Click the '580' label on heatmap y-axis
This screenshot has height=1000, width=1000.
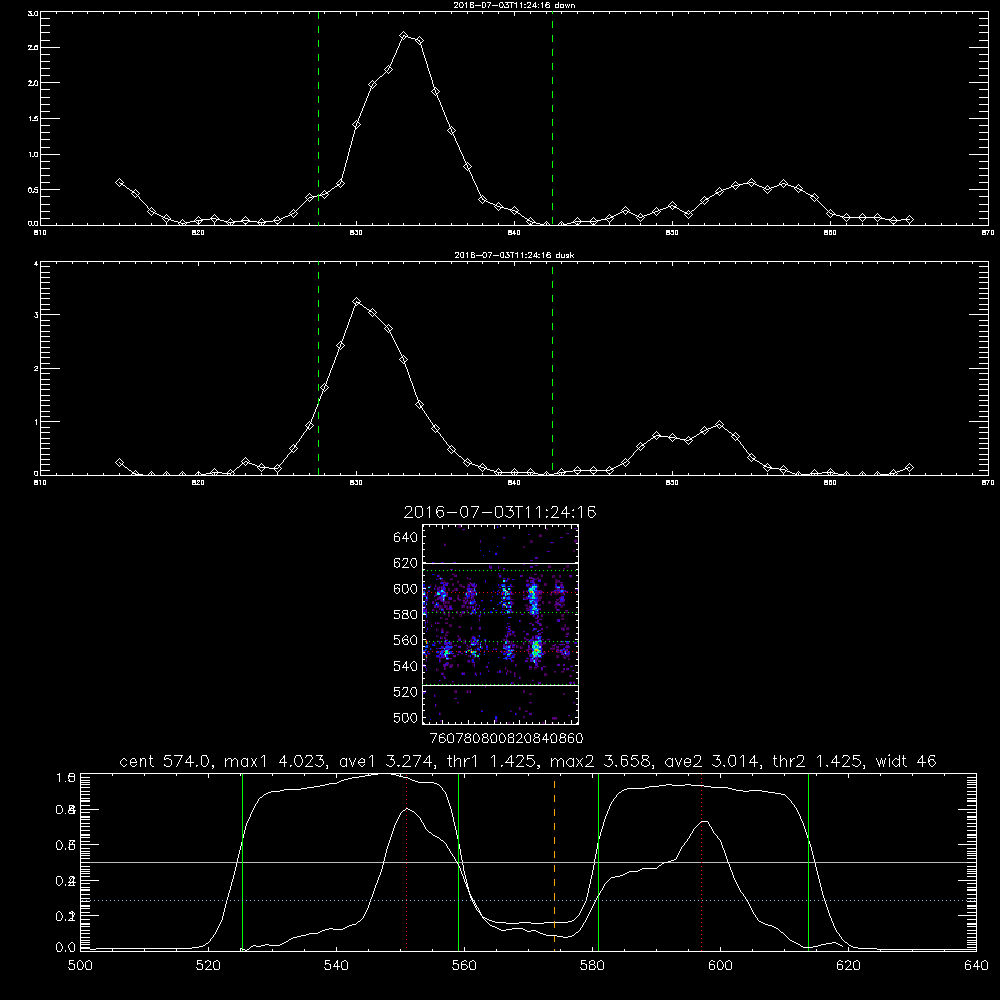pos(406,615)
